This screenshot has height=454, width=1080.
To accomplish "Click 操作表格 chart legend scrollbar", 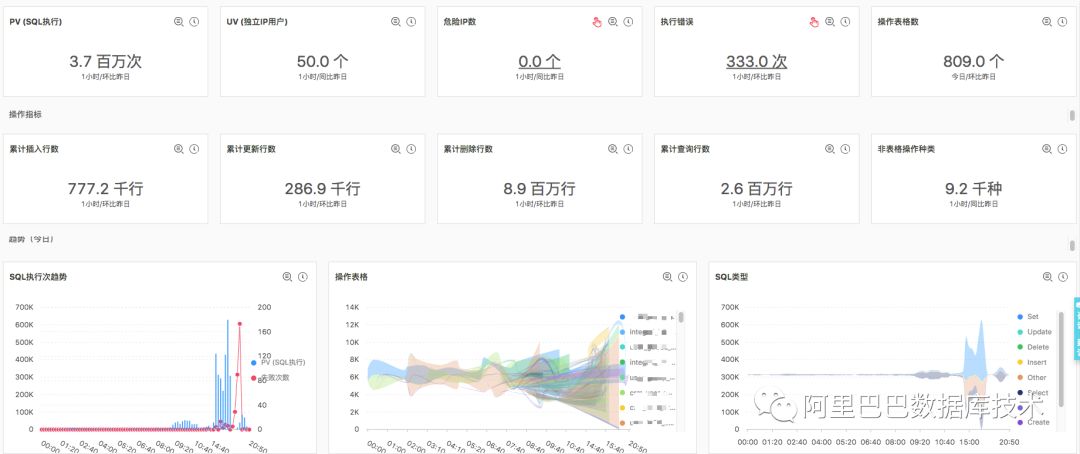I will coord(681,318).
